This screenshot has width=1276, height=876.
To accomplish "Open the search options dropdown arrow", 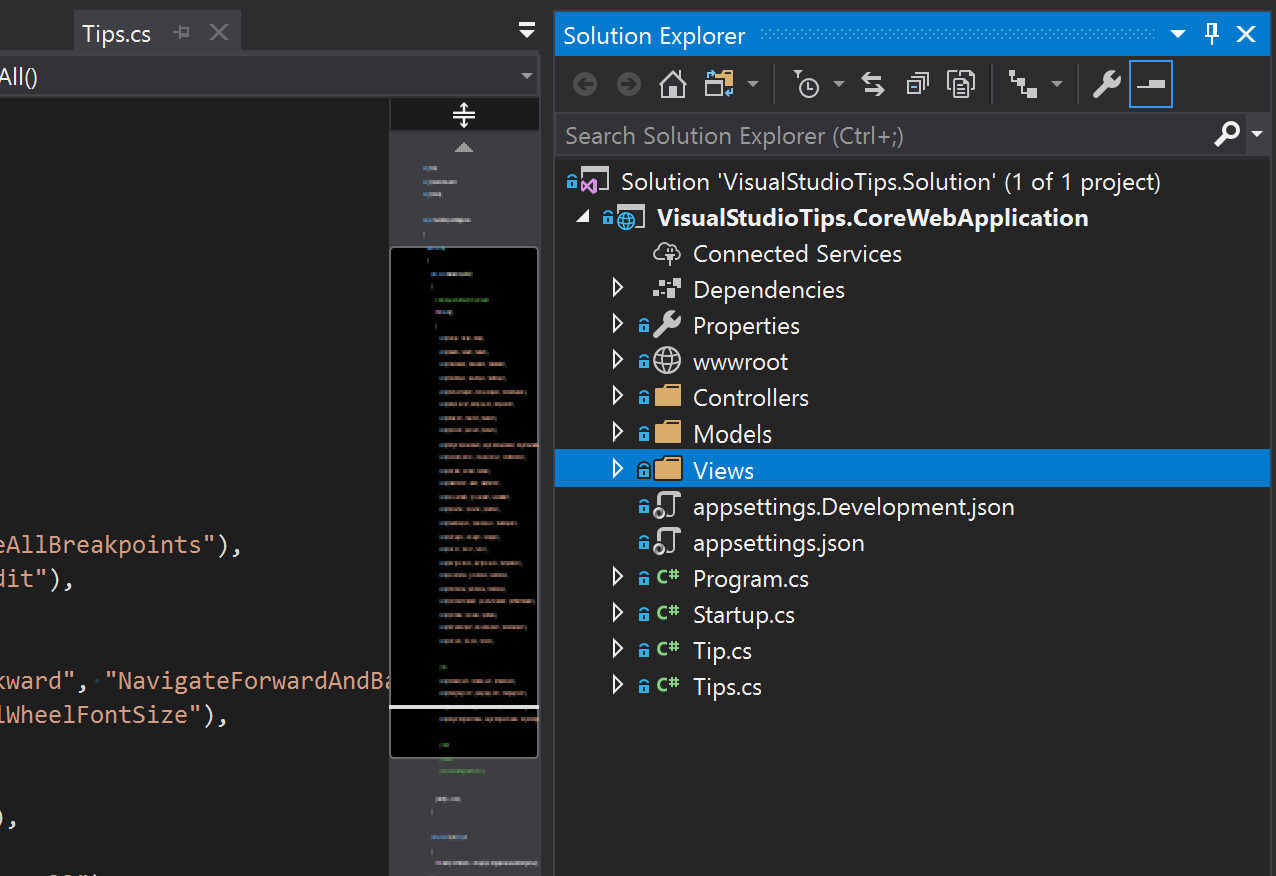I will point(1258,134).
